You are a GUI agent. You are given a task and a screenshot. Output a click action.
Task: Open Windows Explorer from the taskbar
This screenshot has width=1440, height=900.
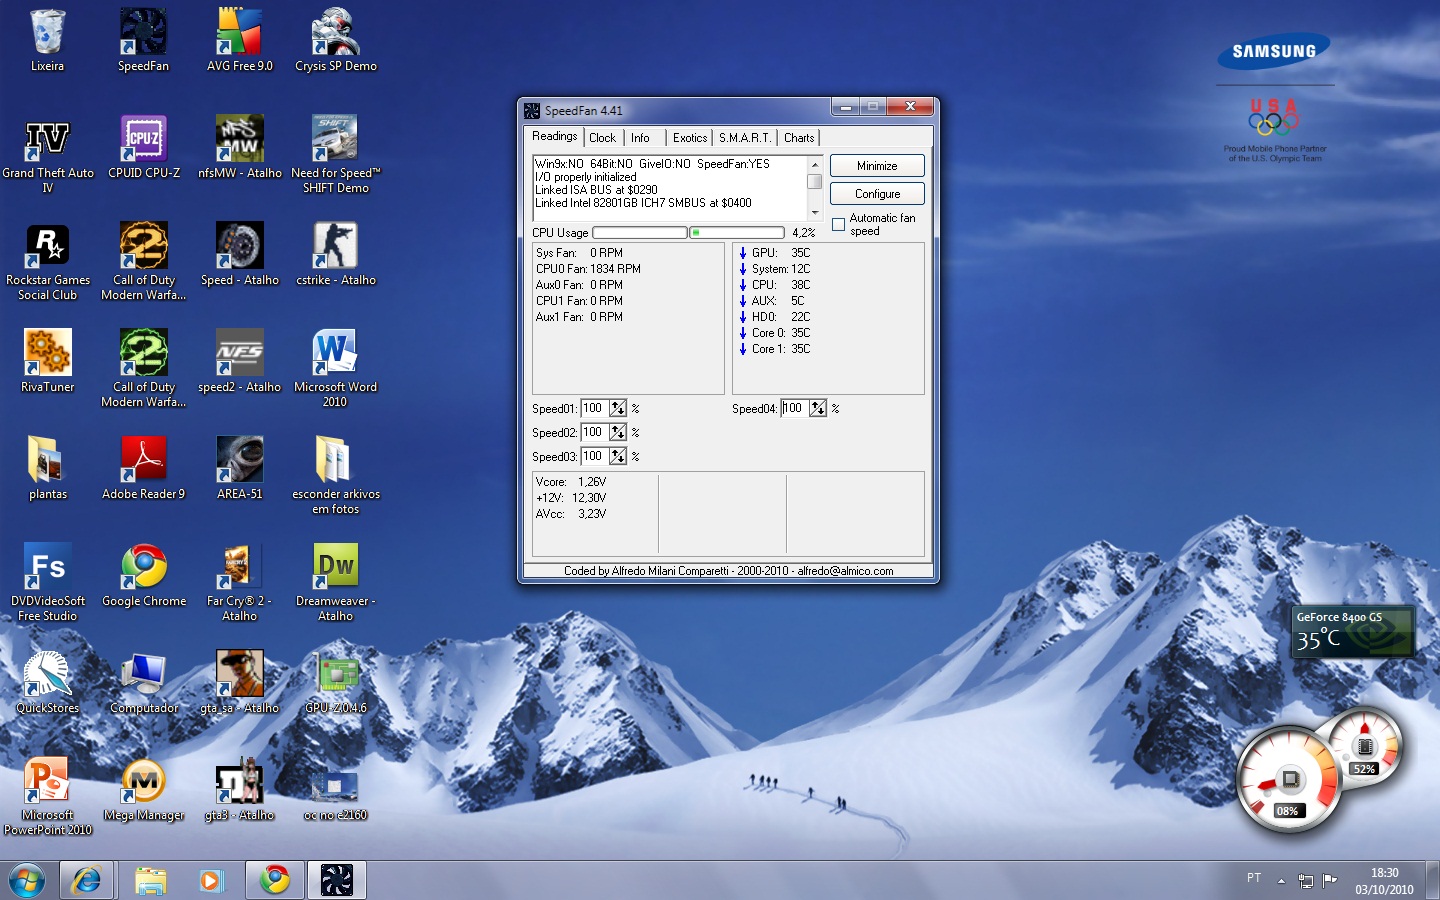tap(150, 880)
